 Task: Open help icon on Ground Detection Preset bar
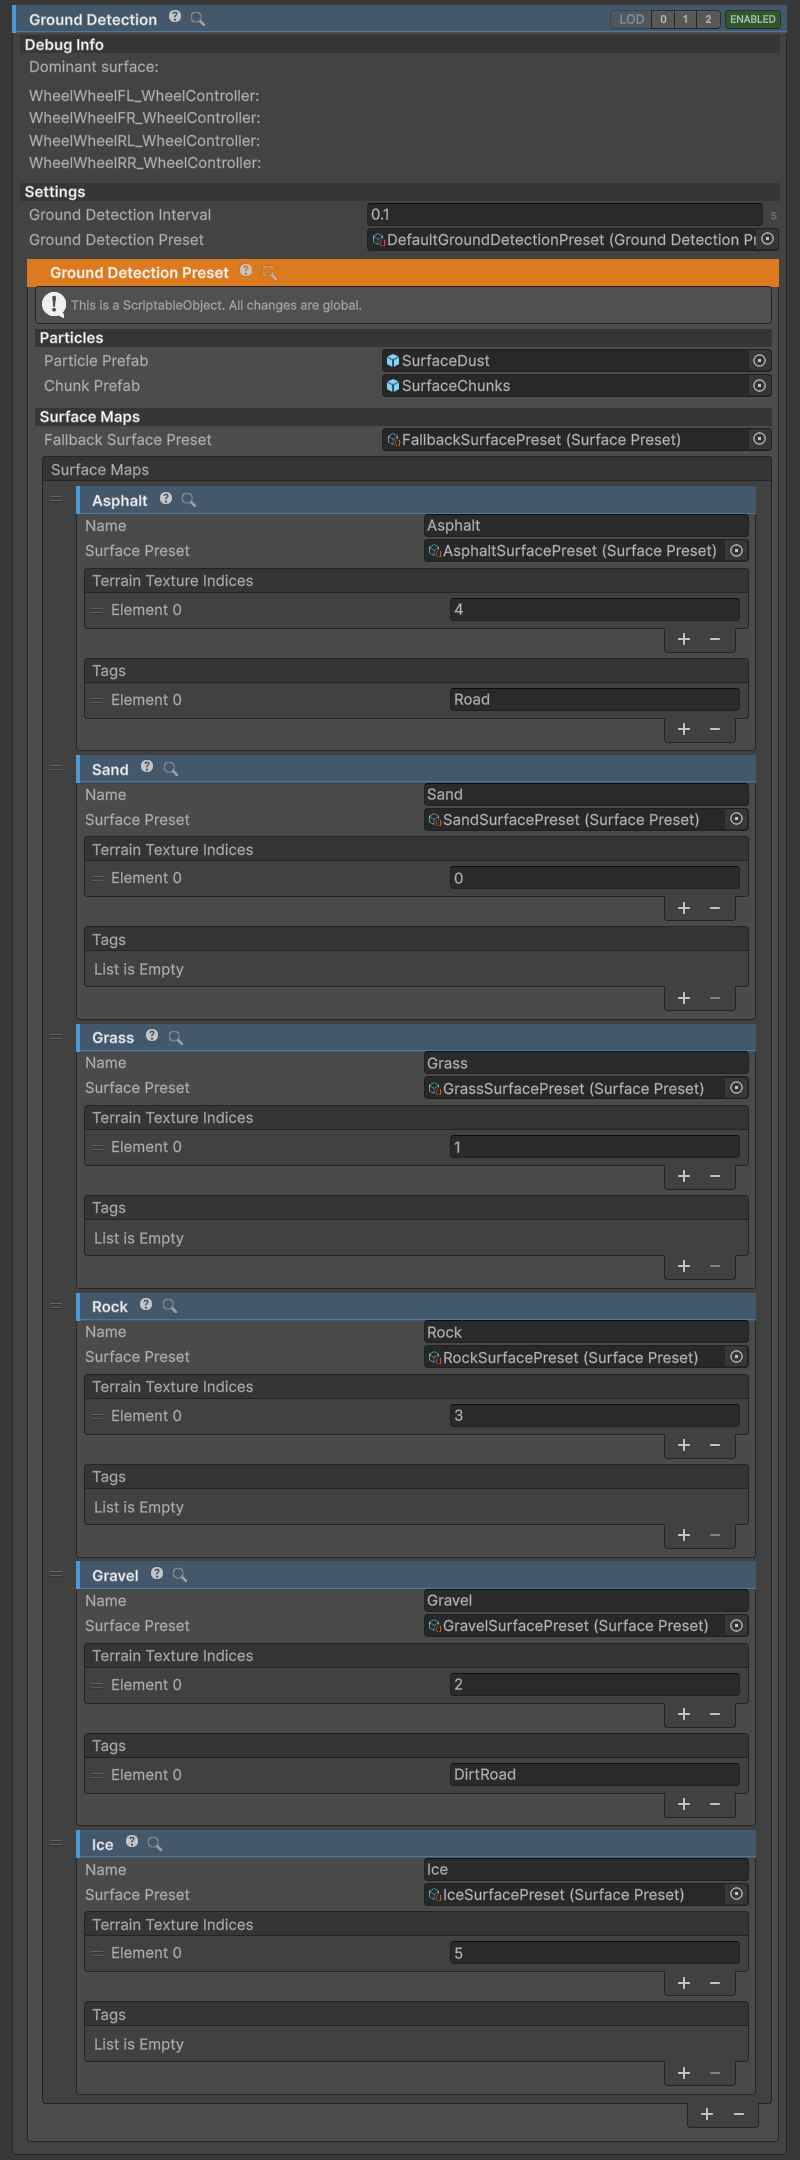click(x=246, y=271)
